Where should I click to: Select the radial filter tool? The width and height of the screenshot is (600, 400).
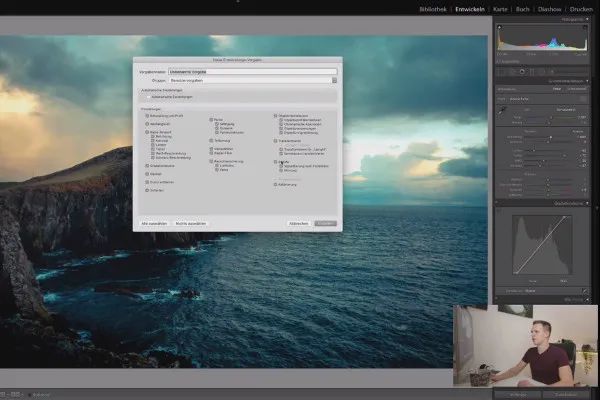click(x=541, y=72)
